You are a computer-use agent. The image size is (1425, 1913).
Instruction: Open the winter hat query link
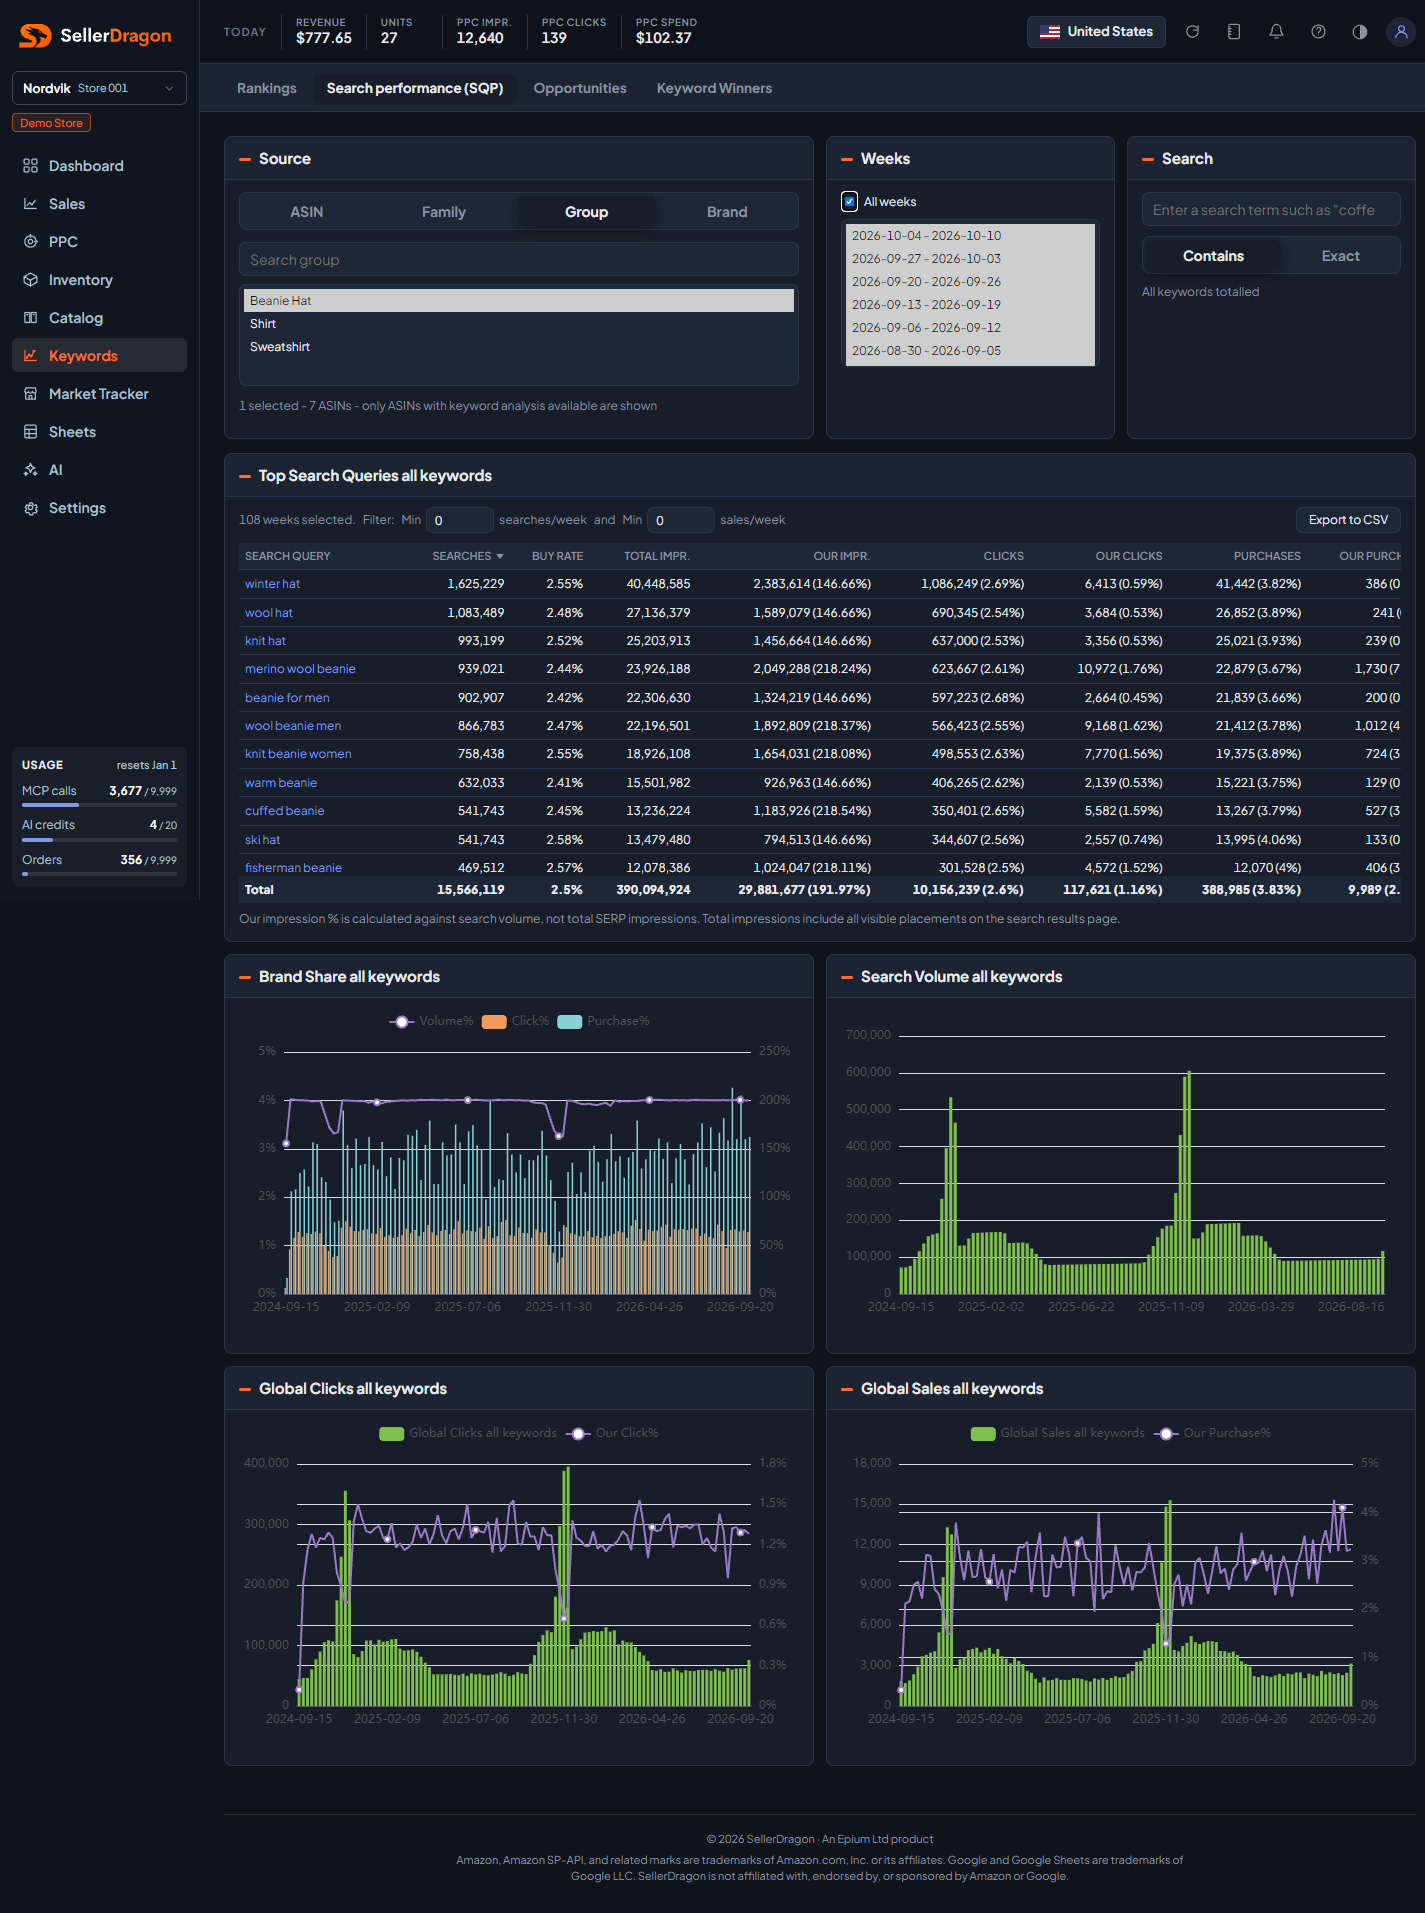(272, 584)
